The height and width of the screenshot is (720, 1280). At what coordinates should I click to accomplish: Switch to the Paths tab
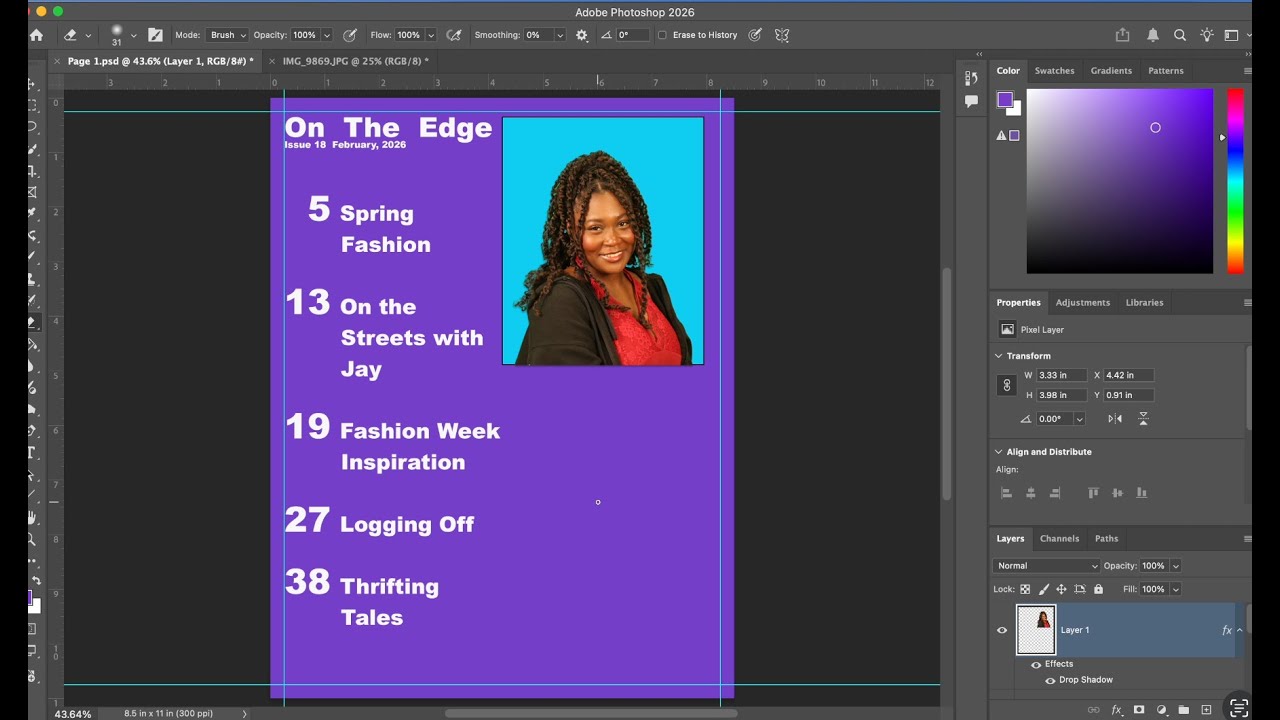(x=1106, y=538)
